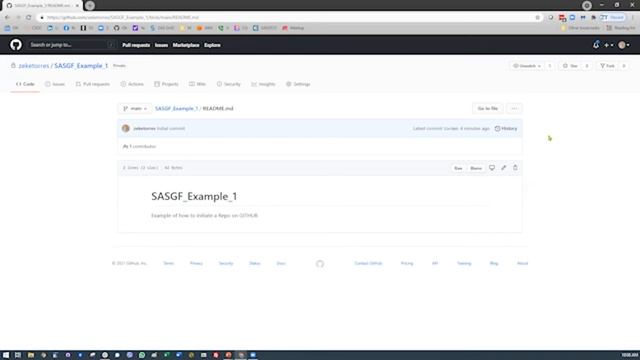
Task: Open the Status footer link
Action: [x=255, y=264]
